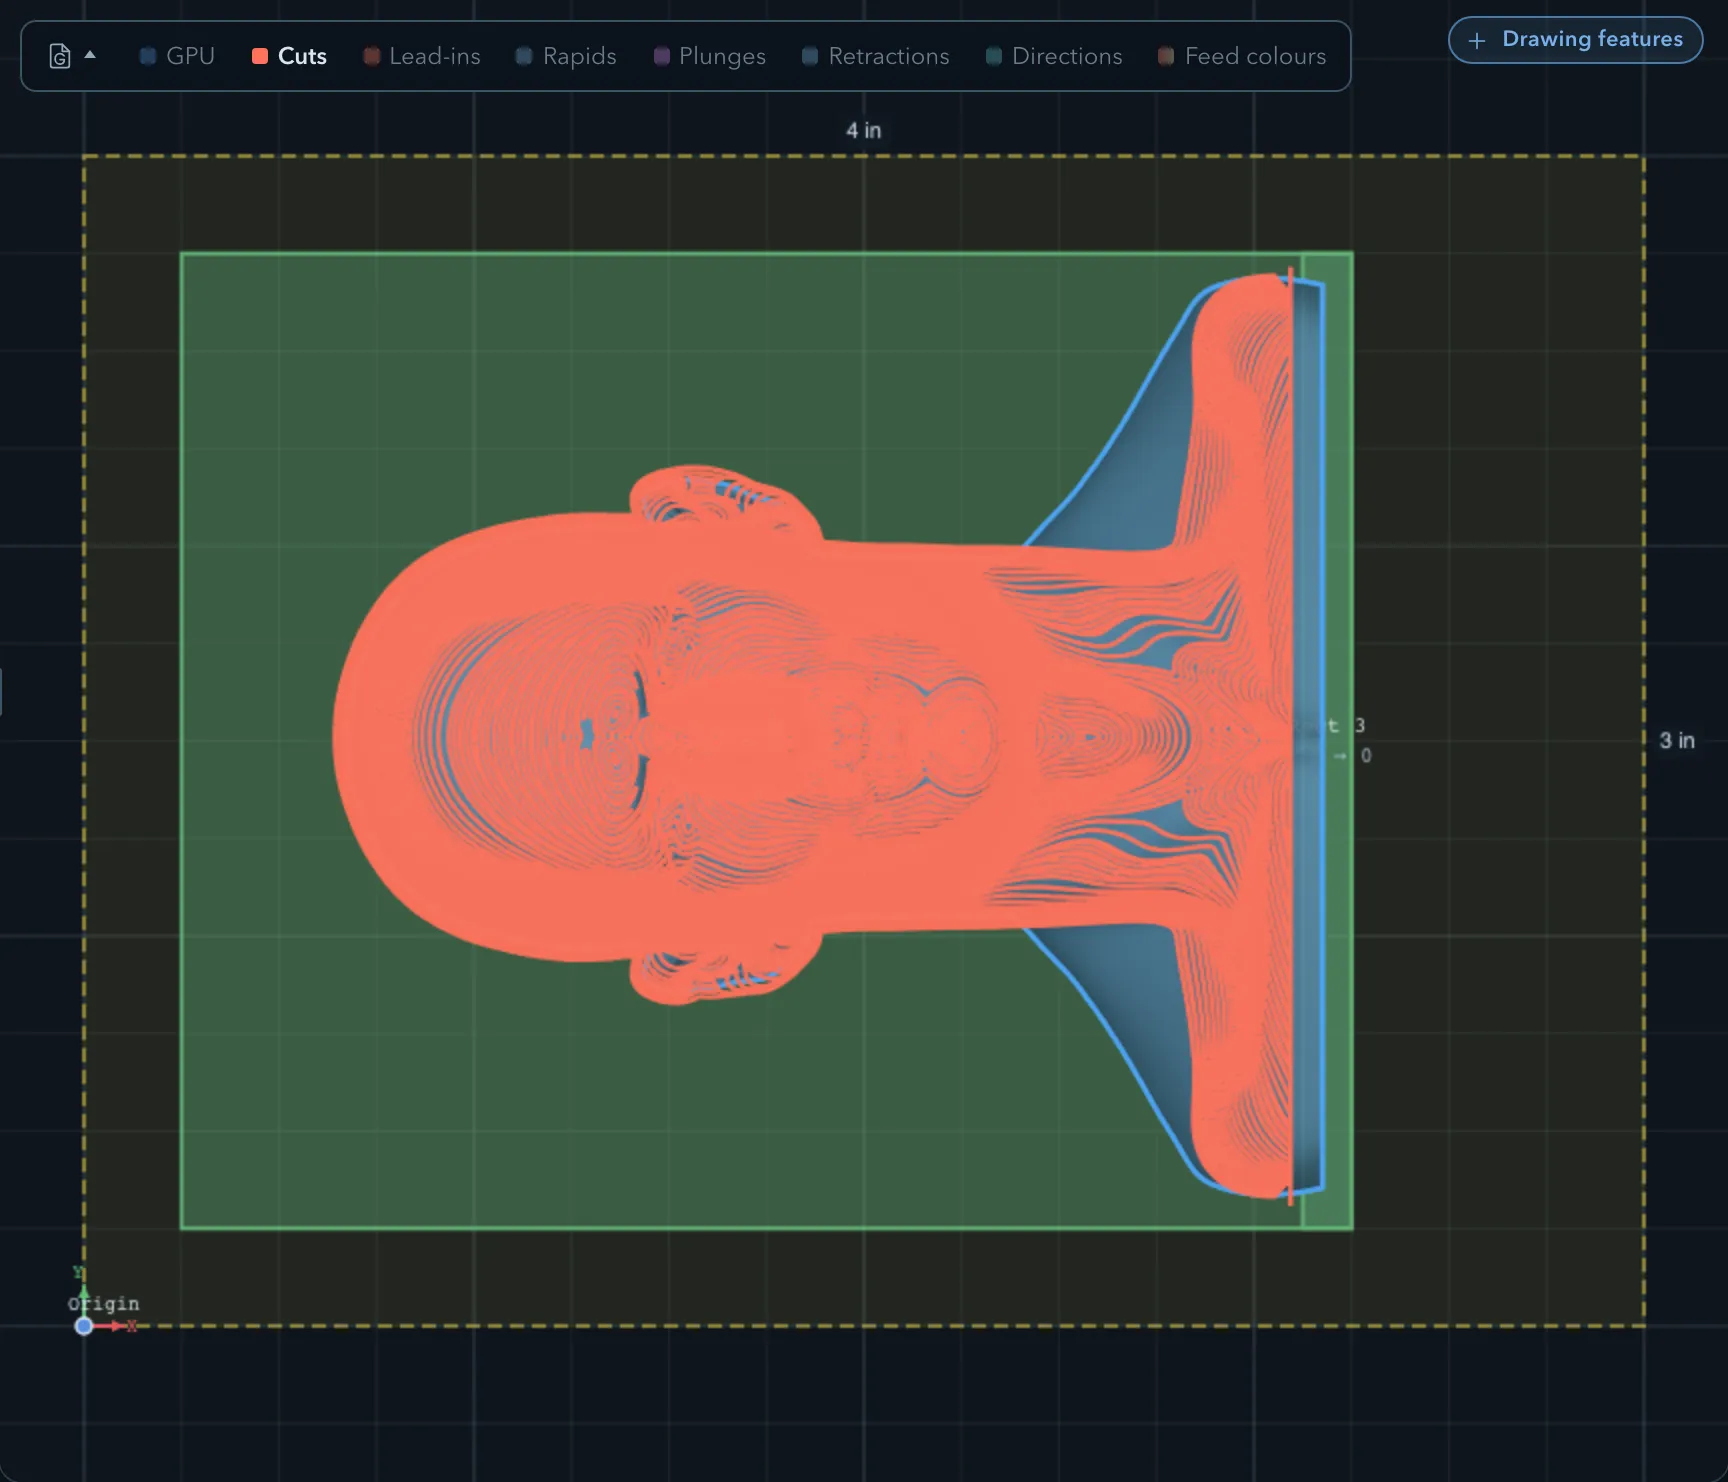The height and width of the screenshot is (1482, 1728).
Task: Open Drawing features button
Action: click(1575, 40)
